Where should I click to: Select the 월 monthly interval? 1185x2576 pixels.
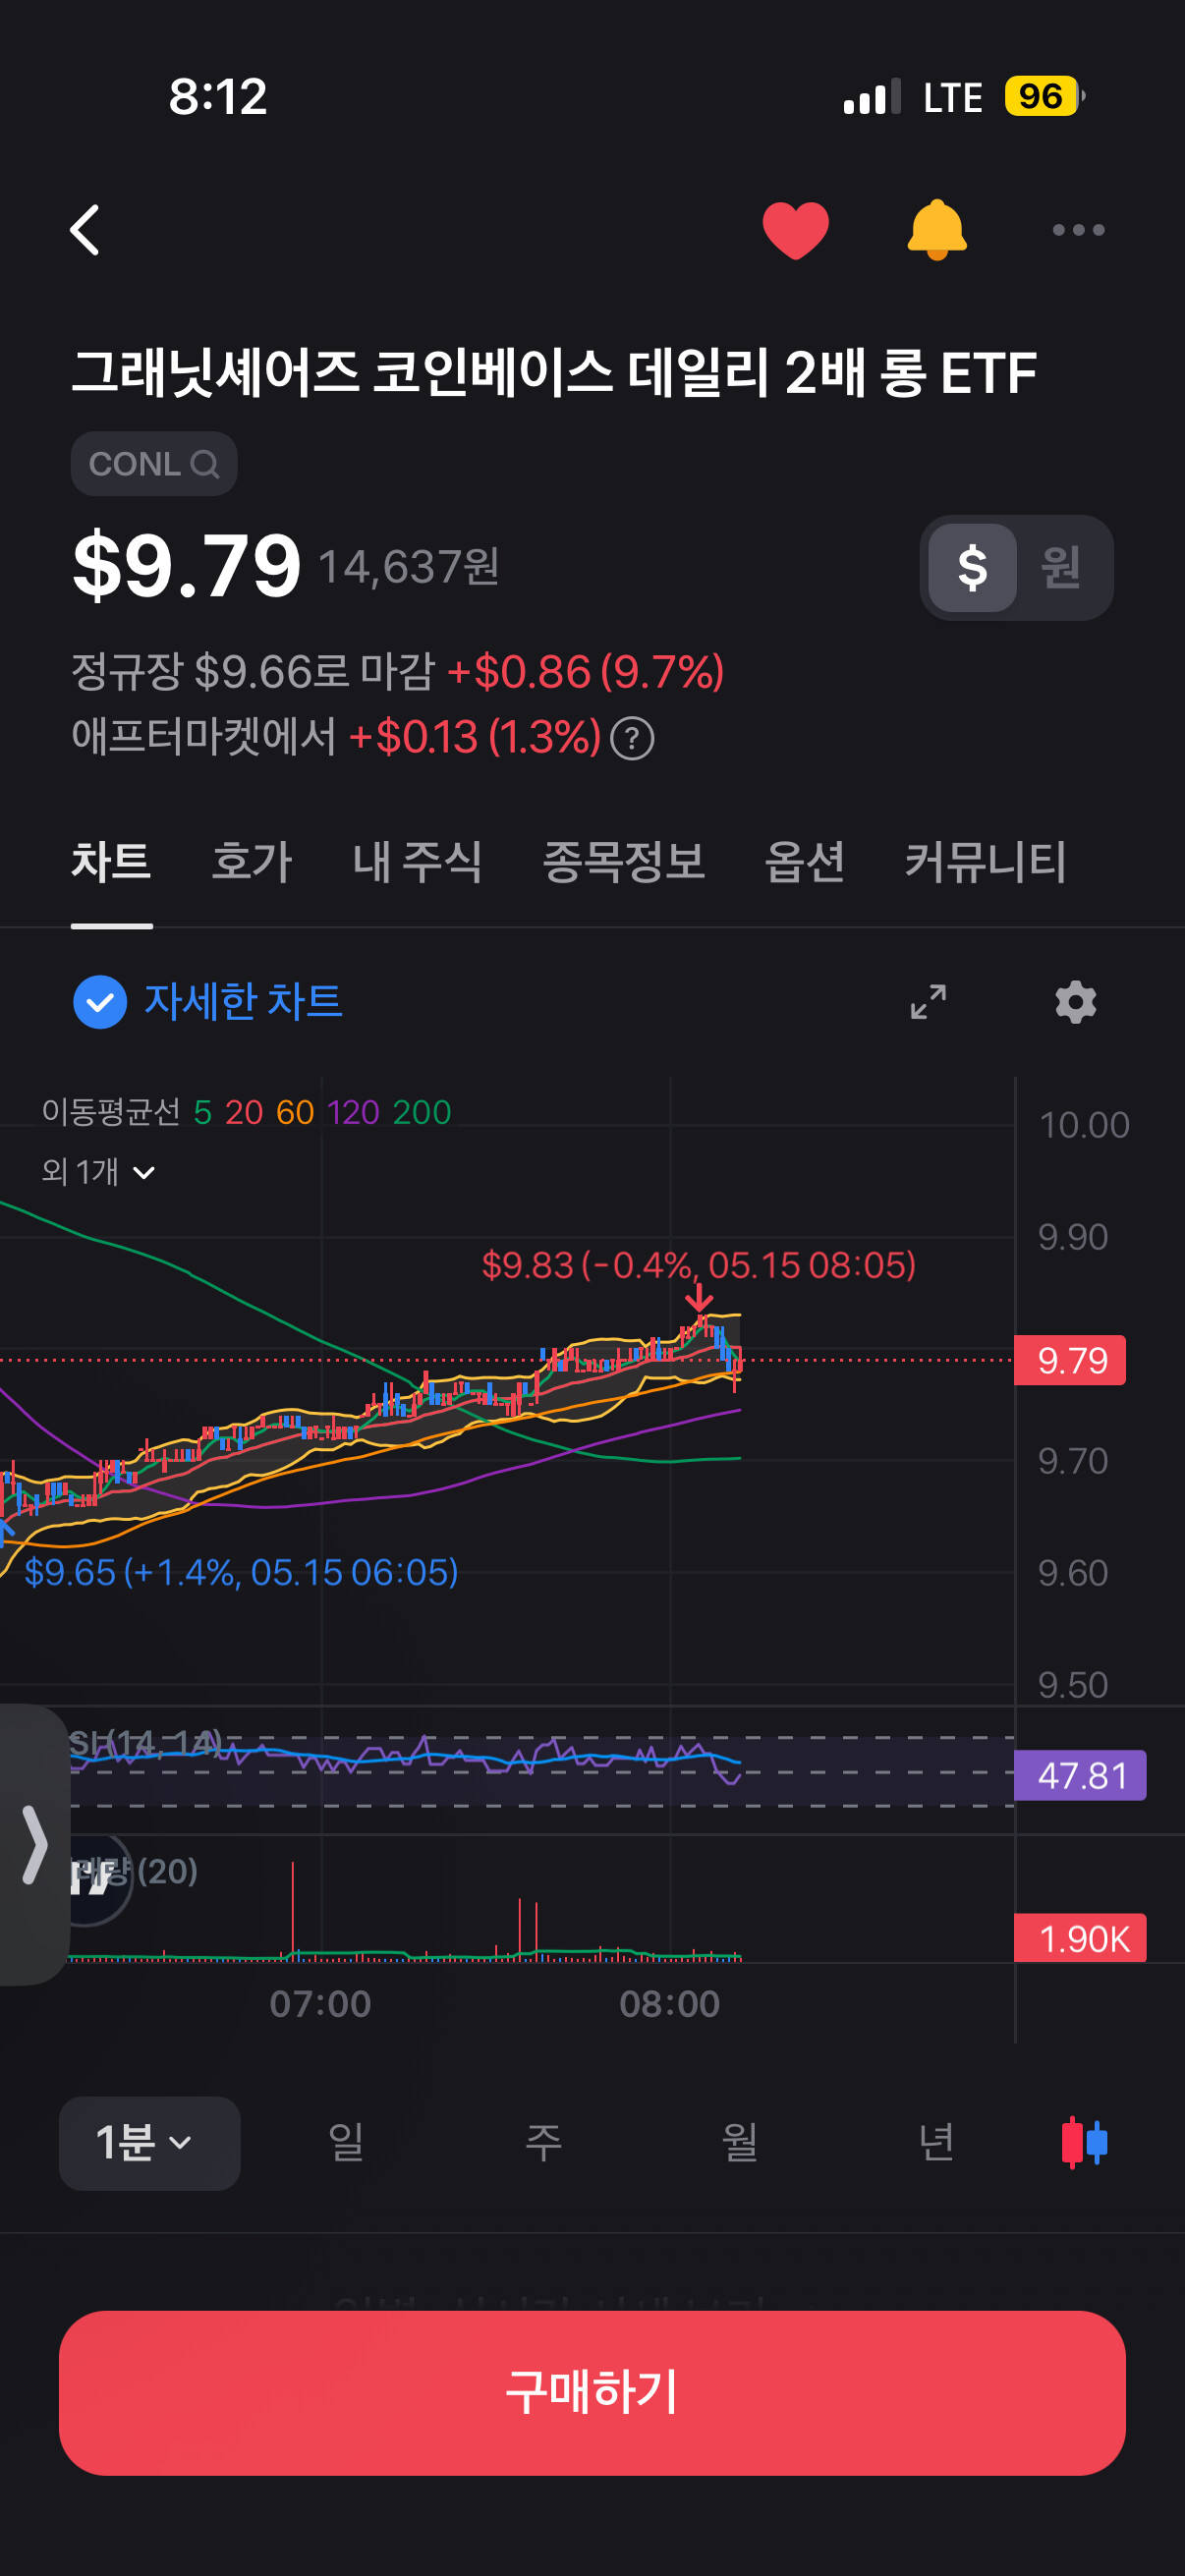coord(740,2143)
